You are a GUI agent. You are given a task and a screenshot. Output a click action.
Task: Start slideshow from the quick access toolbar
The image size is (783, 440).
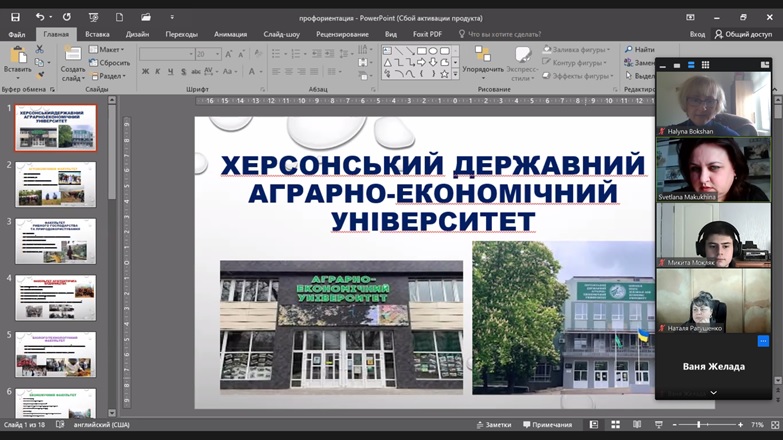coord(93,17)
